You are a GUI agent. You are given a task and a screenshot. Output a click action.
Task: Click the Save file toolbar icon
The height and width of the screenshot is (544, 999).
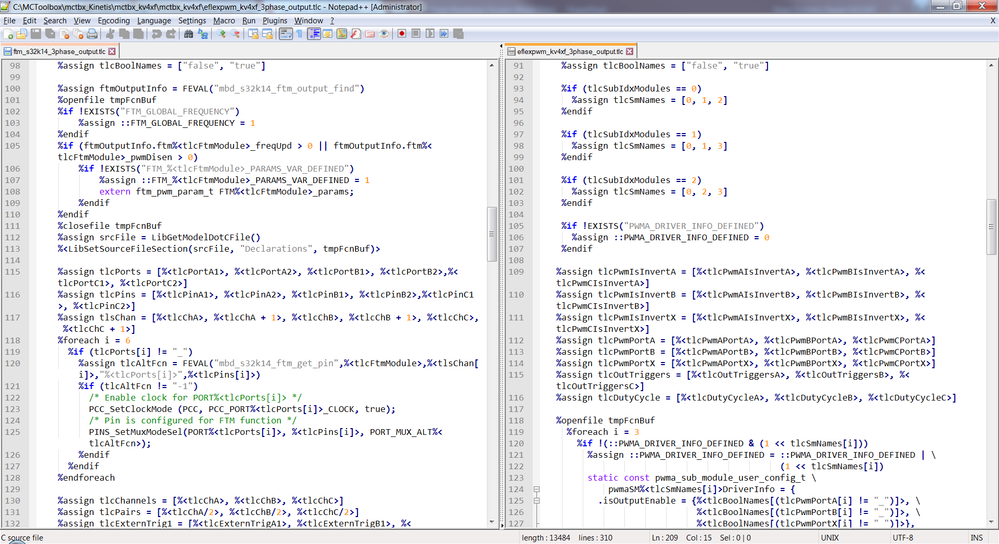37,33
